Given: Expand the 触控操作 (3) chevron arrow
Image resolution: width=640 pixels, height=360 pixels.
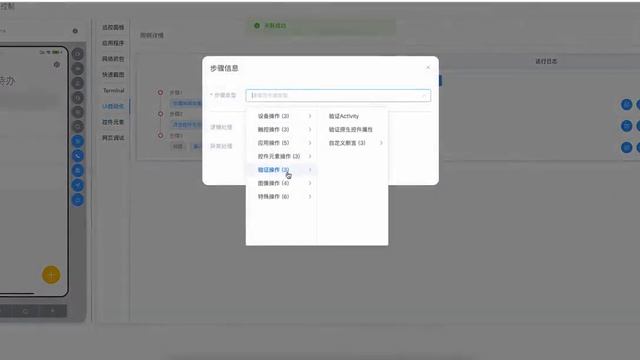Looking at the screenshot, I should (x=310, y=129).
